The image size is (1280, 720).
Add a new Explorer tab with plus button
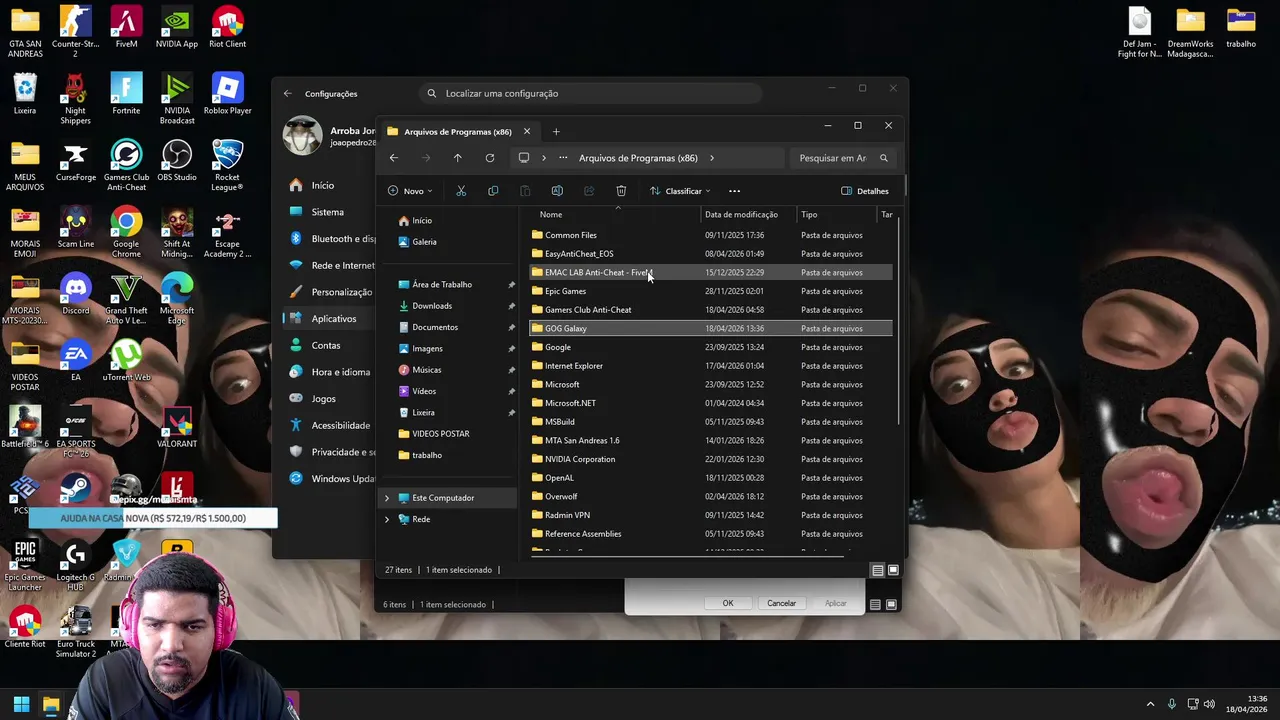pos(556,131)
